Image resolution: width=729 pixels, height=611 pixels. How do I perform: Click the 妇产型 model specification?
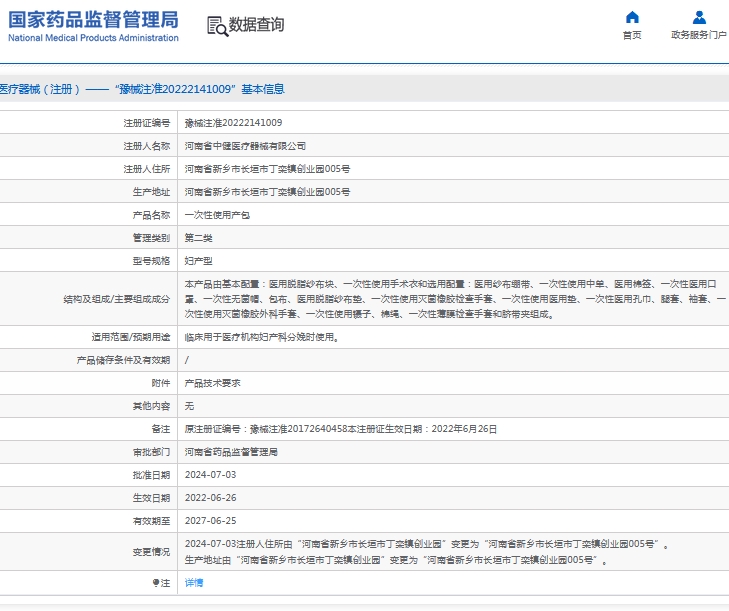click(x=199, y=261)
